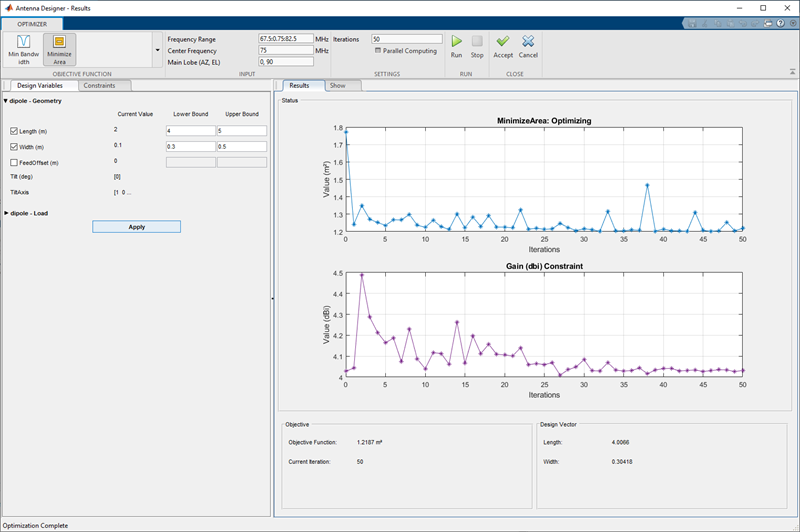The width and height of the screenshot is (800, 532).
Task: Open the Show tab
Action: point(337,86)
